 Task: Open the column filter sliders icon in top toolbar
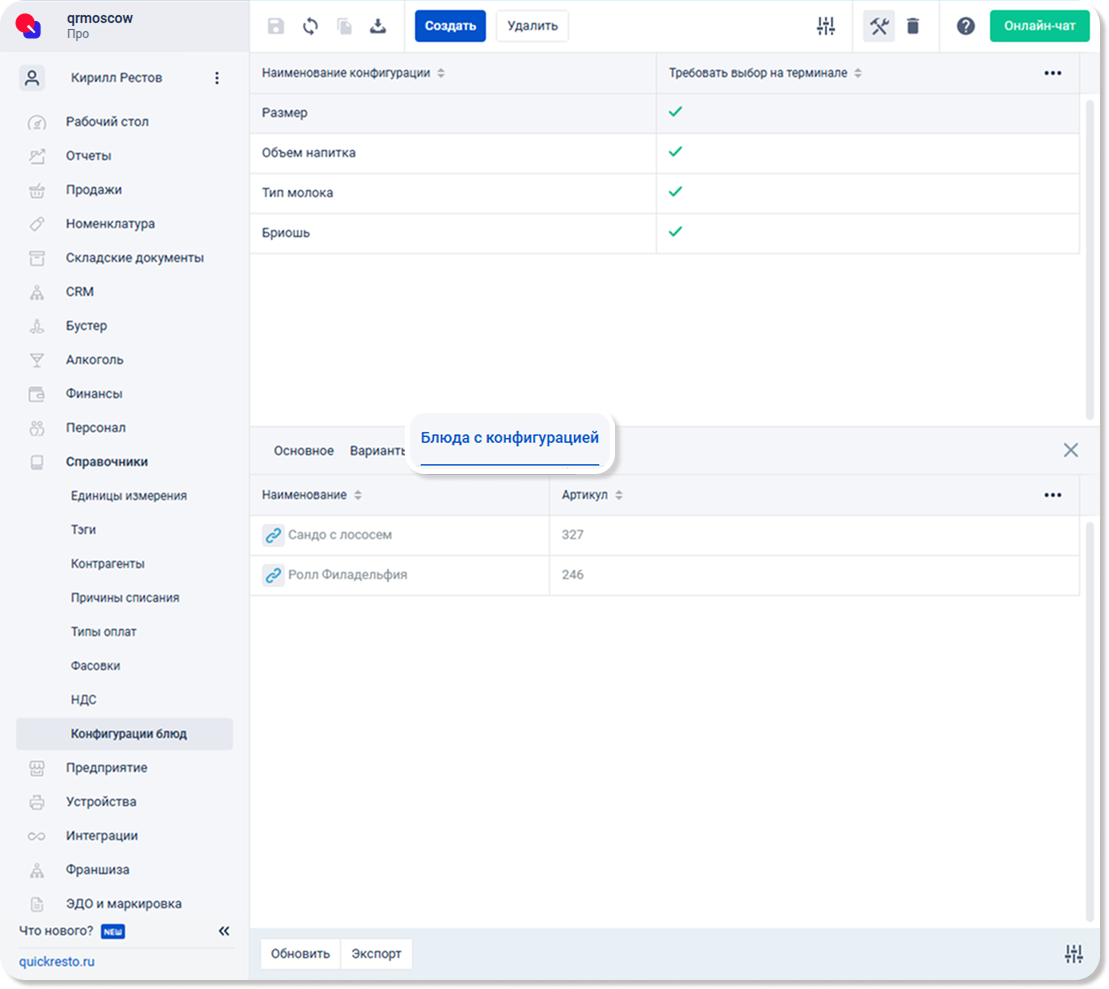825,26
